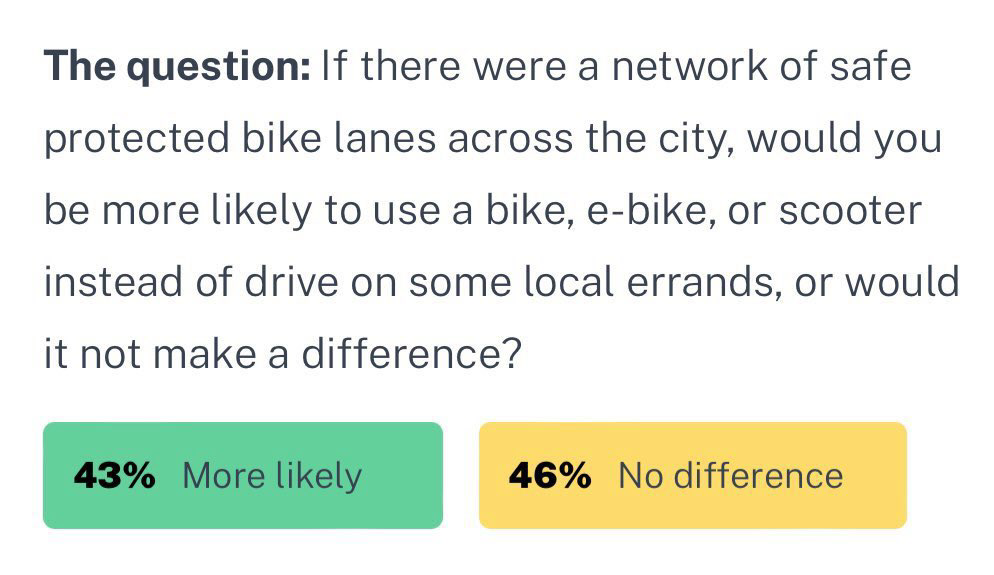Select the yellow "No difference" answer box
The height and width of the screenshot is (575, 994).
[x=692, y=475]
